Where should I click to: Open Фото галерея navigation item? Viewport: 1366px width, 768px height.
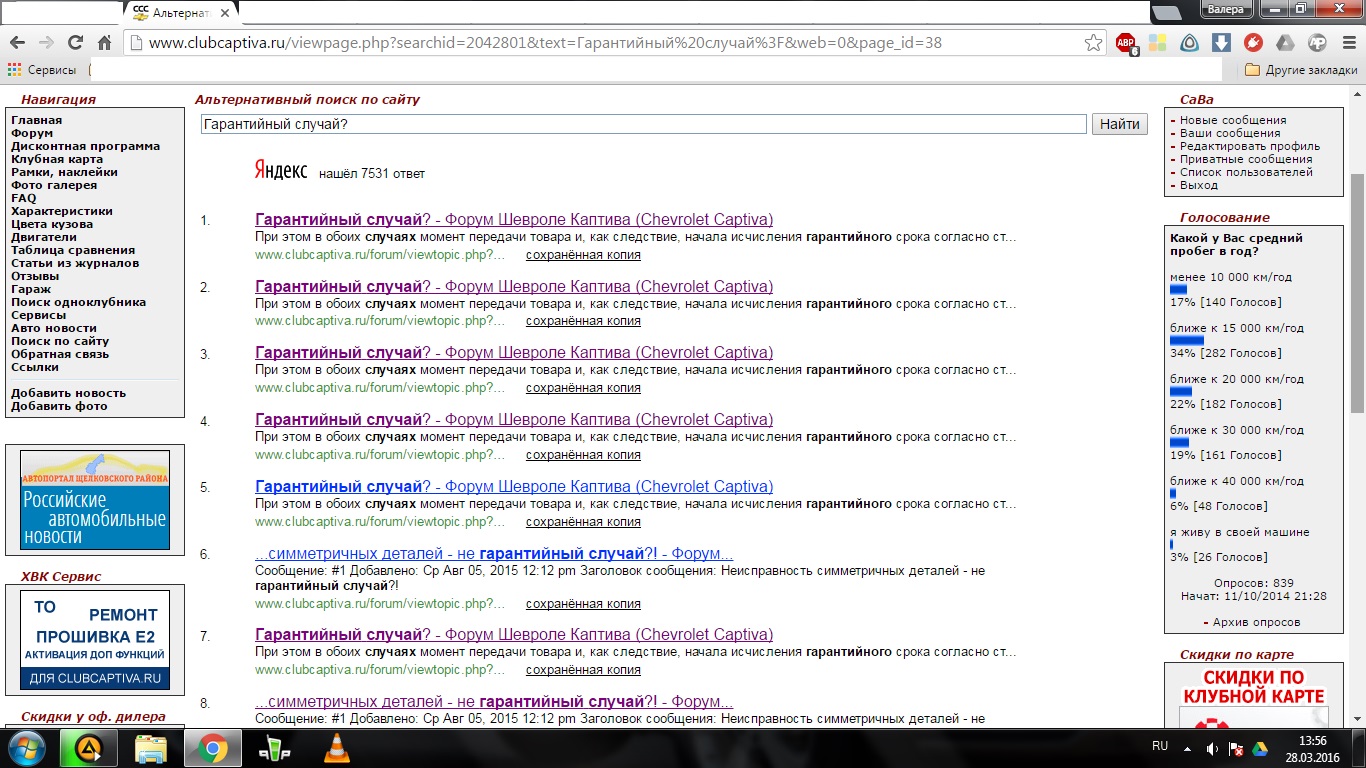54,185
